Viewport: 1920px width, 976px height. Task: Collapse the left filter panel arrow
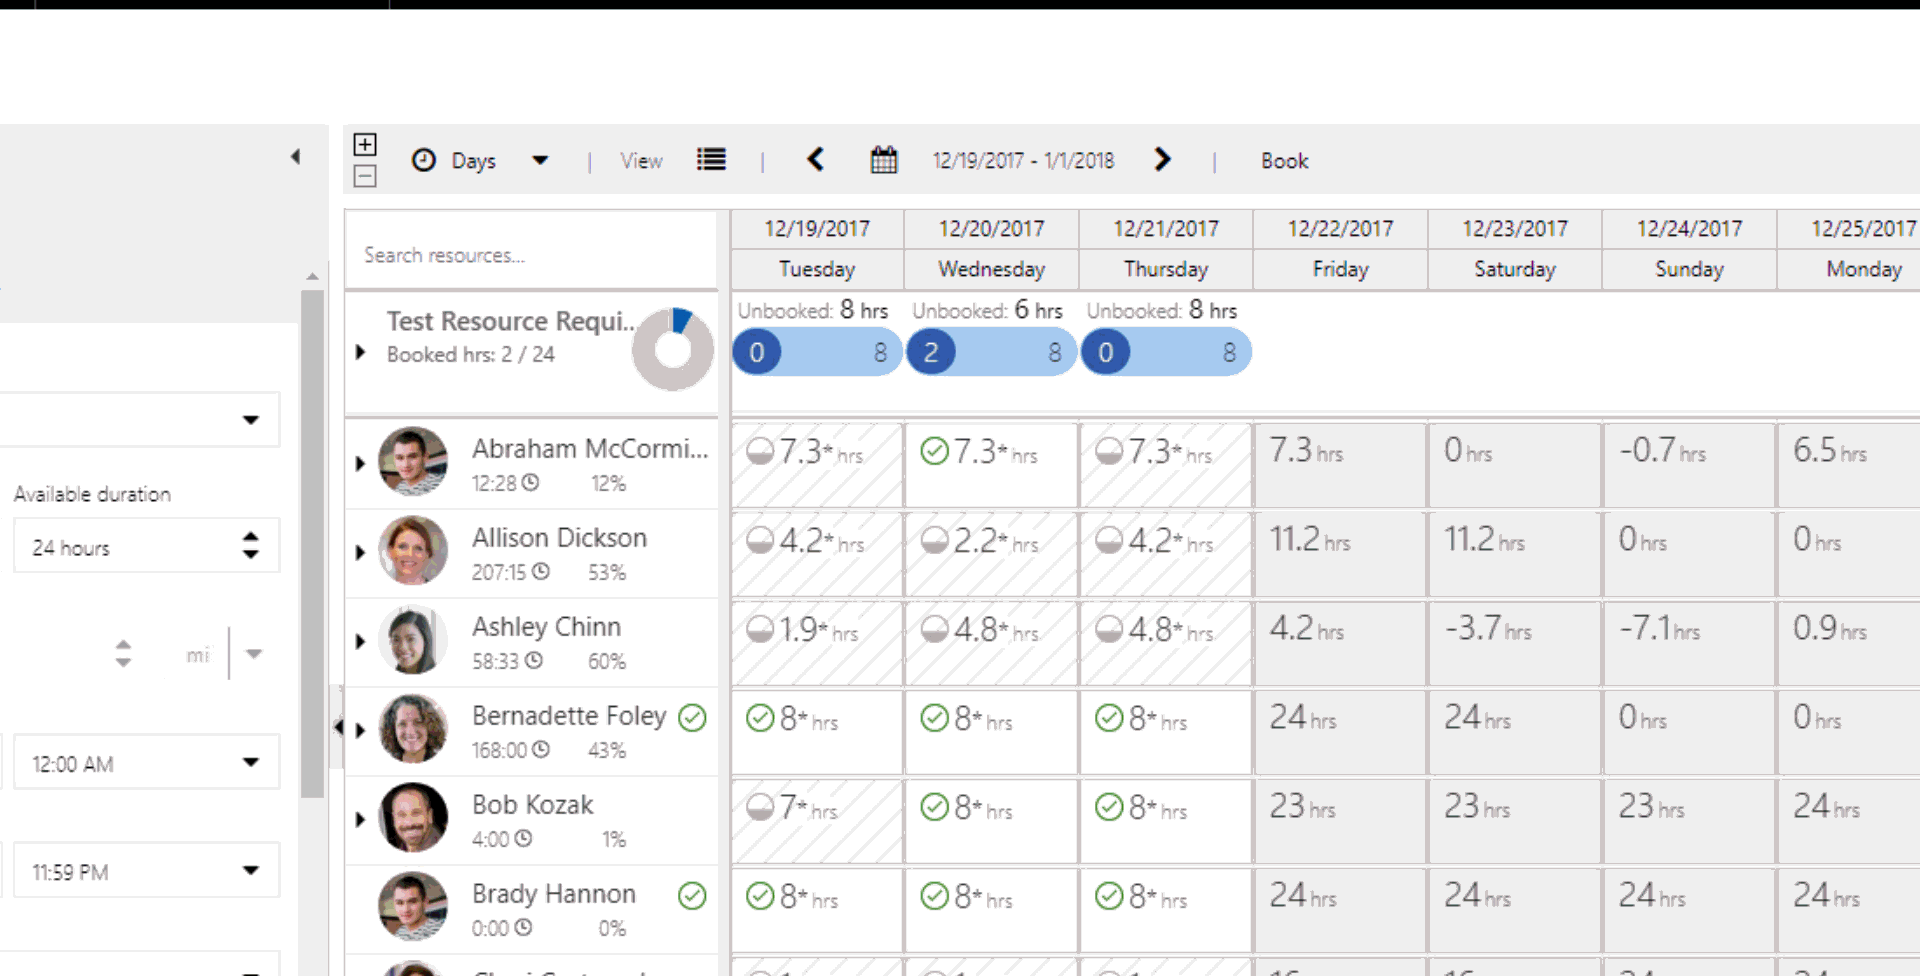click(x=295, y=157)
